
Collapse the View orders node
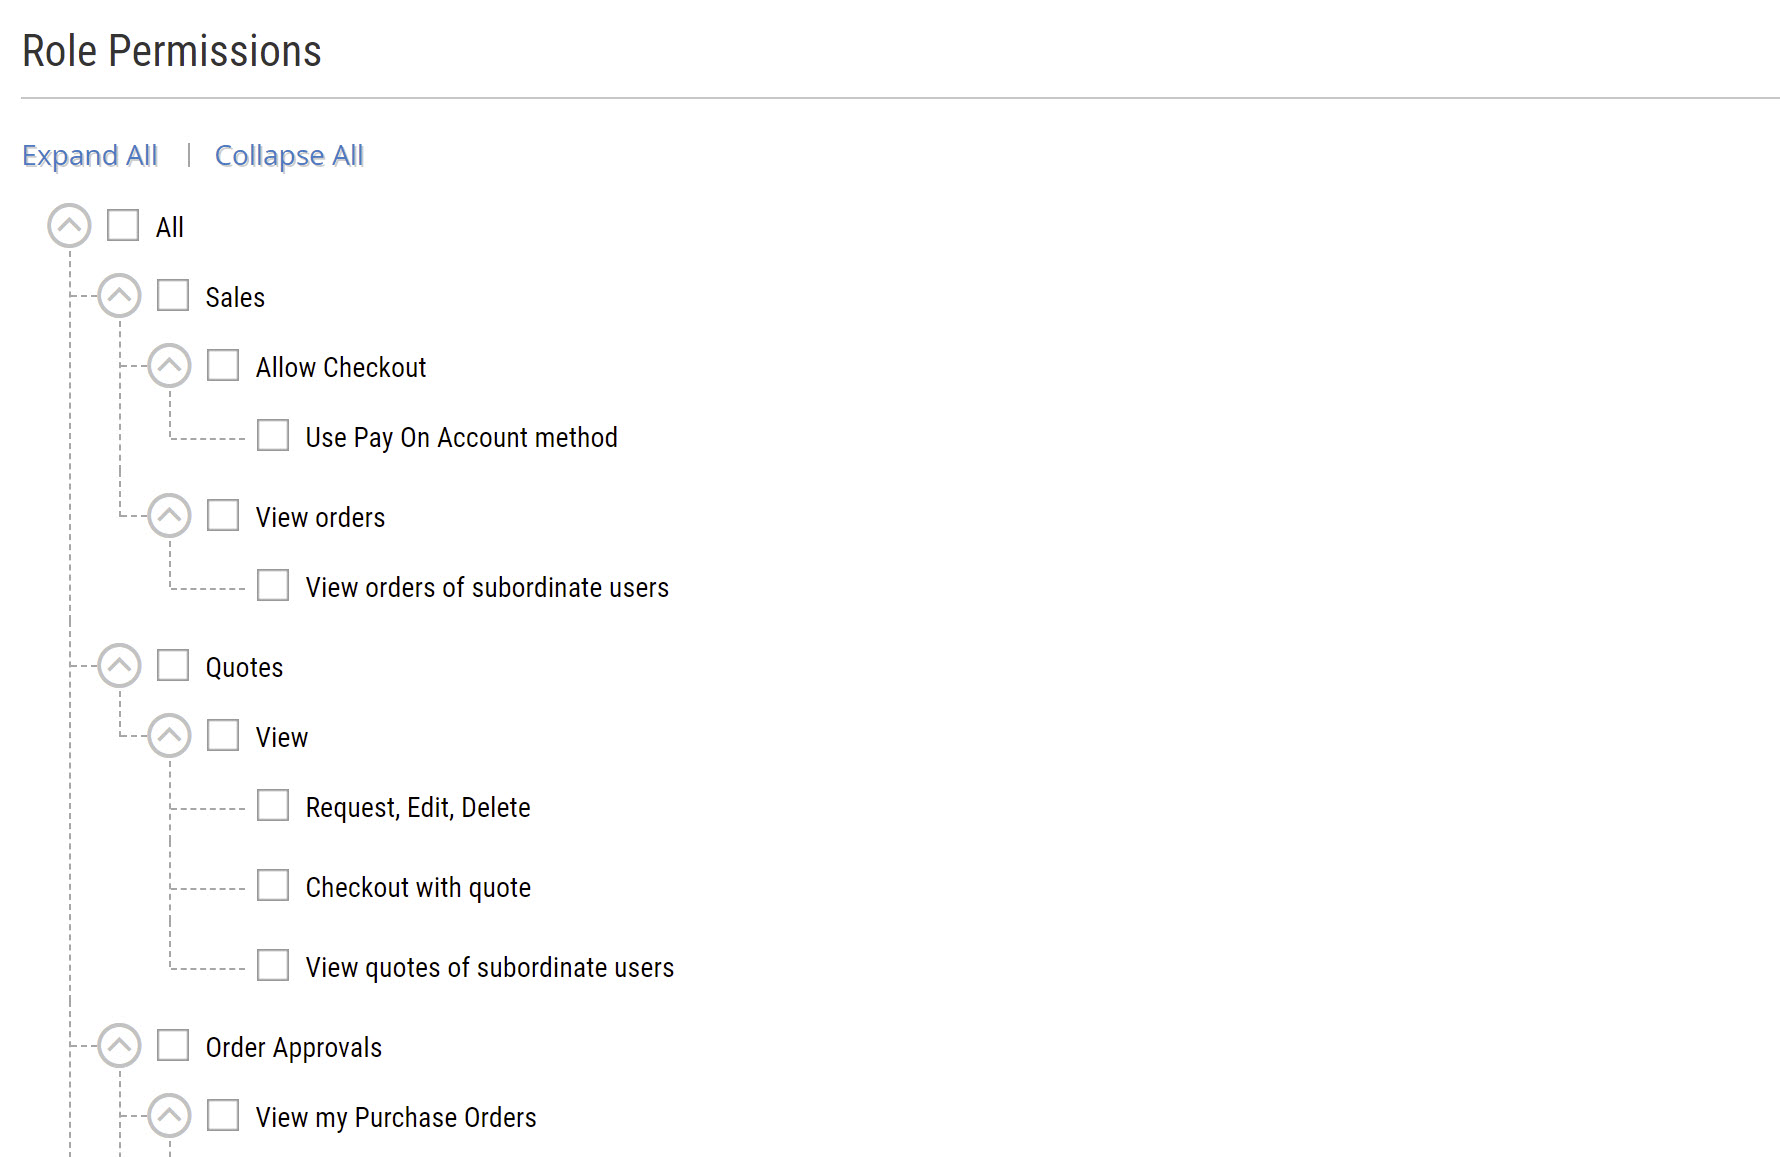(169, 516)
